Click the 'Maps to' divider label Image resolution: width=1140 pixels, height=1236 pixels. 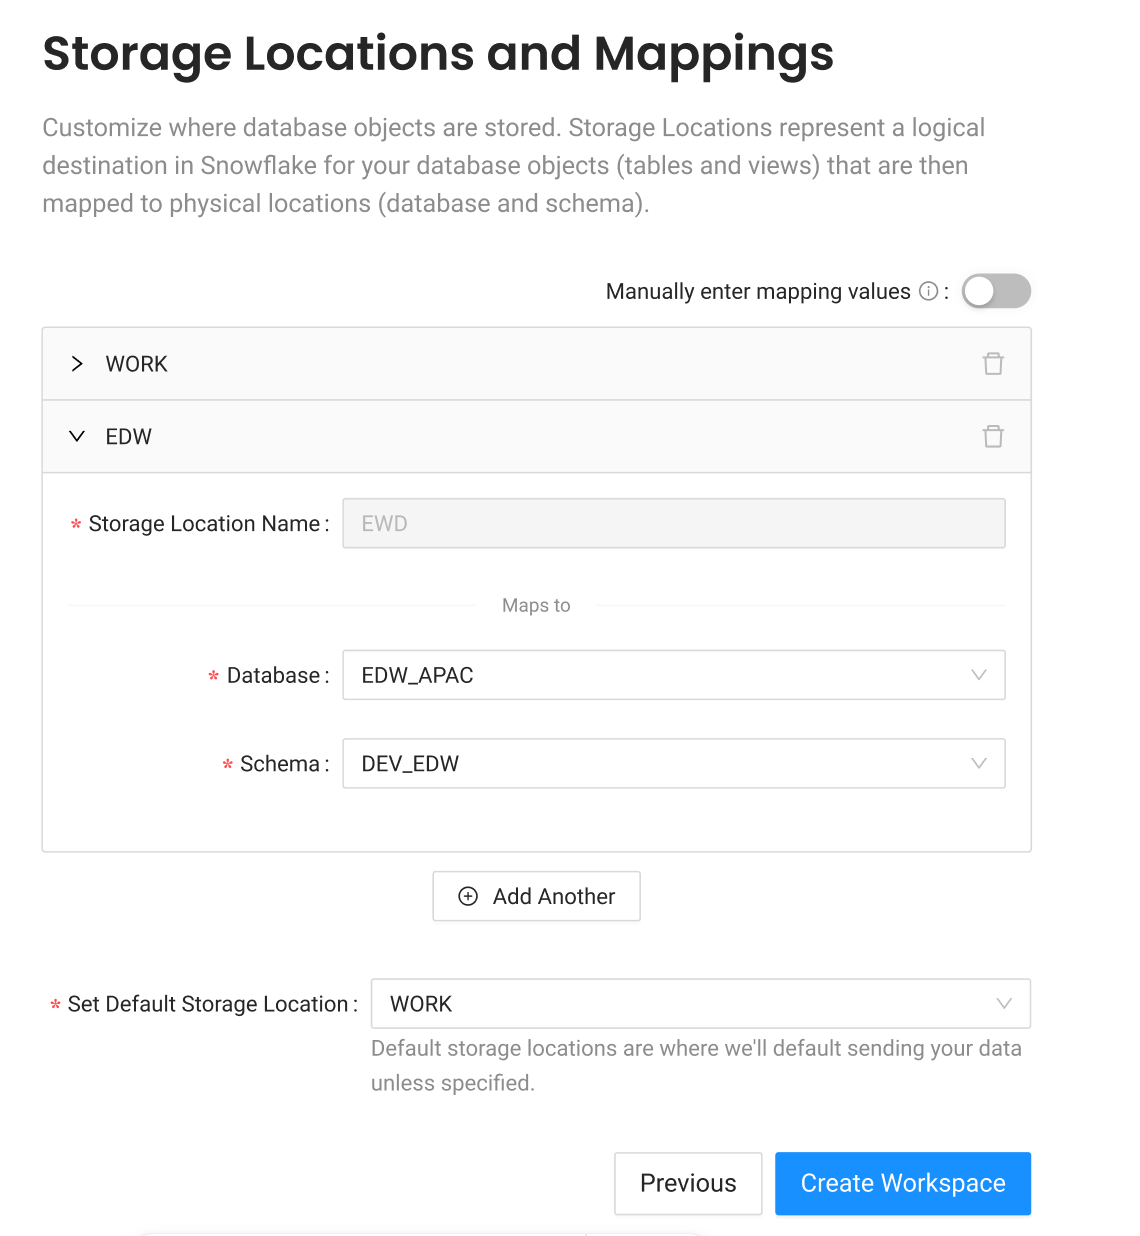[536, 605]
